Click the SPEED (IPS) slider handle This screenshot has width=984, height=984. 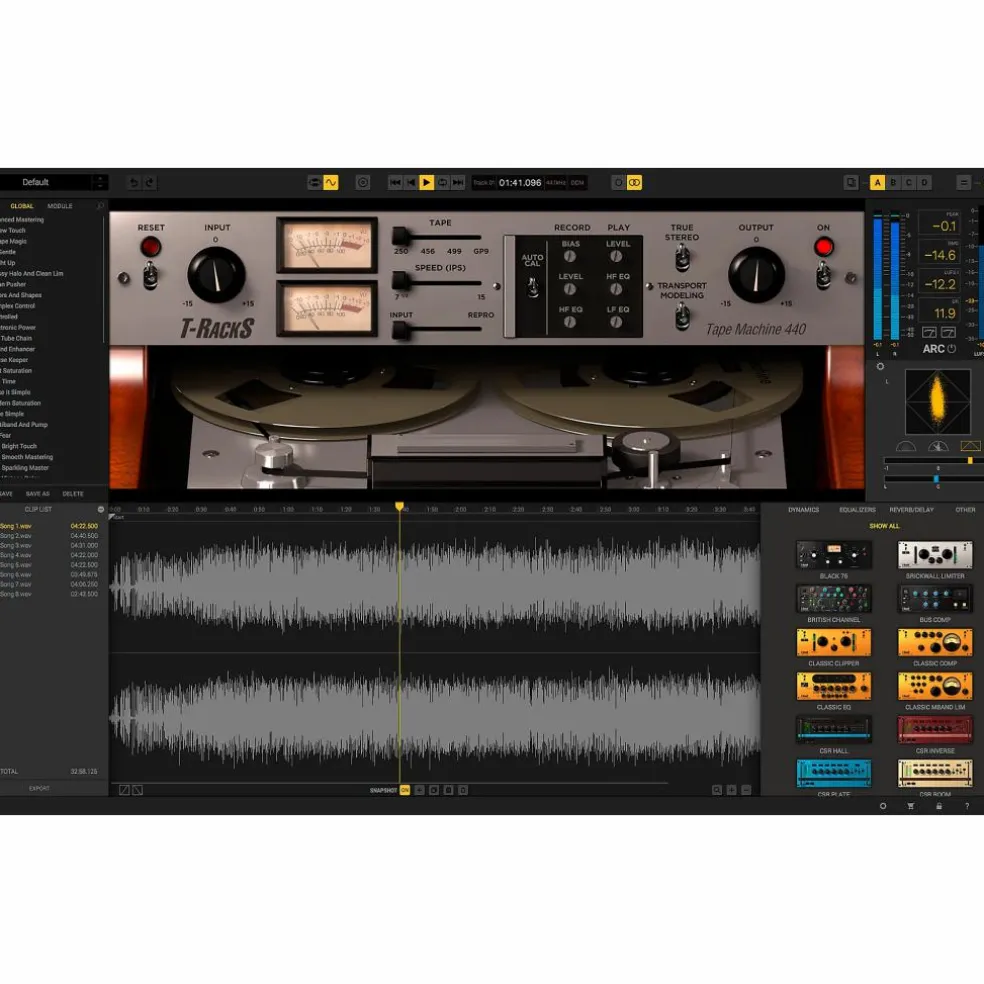pos(400,281)
